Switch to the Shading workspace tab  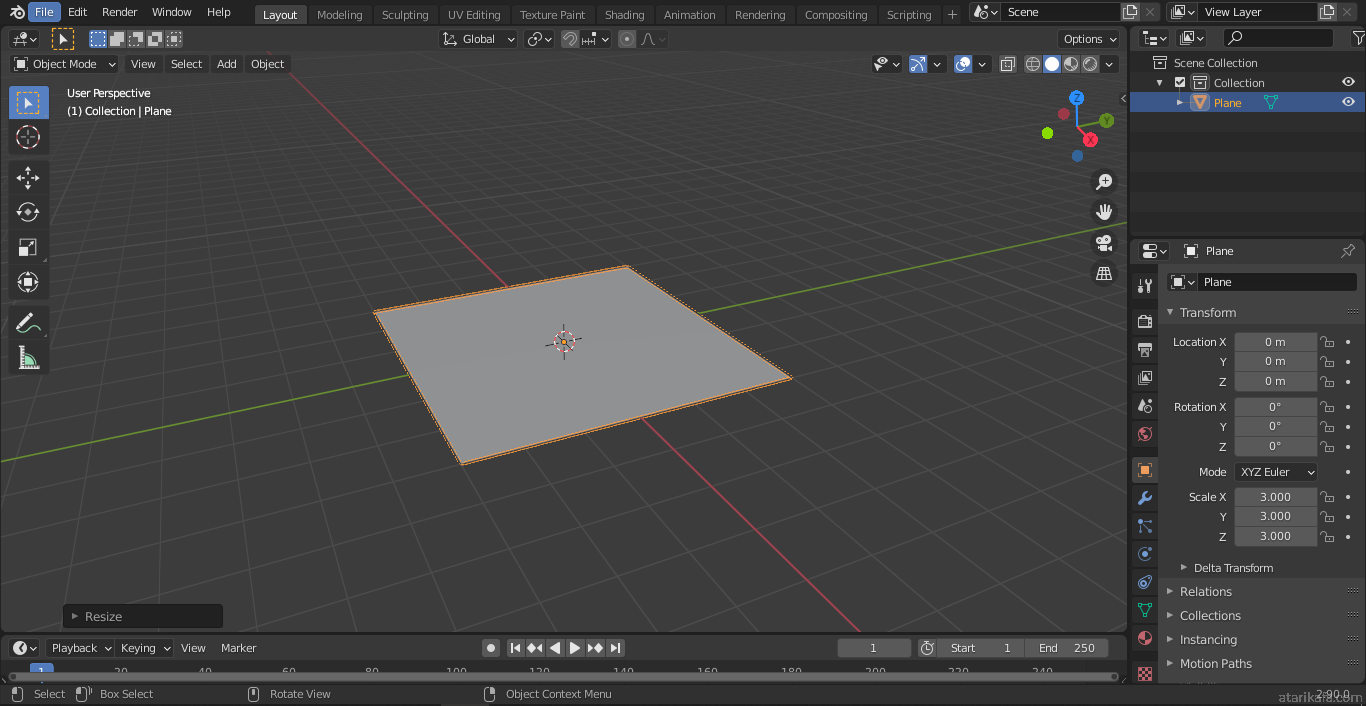625,15
